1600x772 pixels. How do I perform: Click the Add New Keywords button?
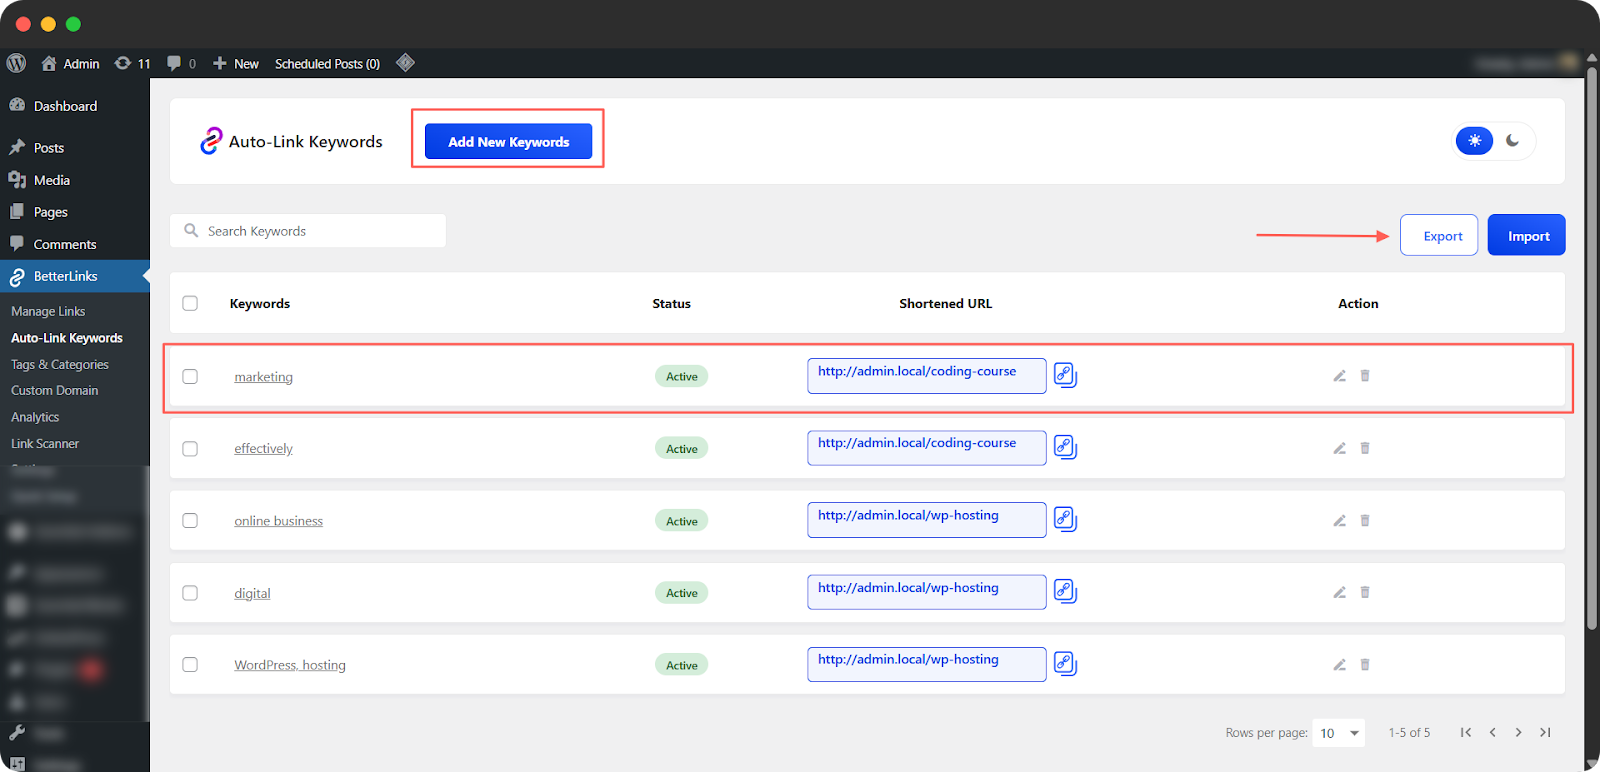[508, 141]
